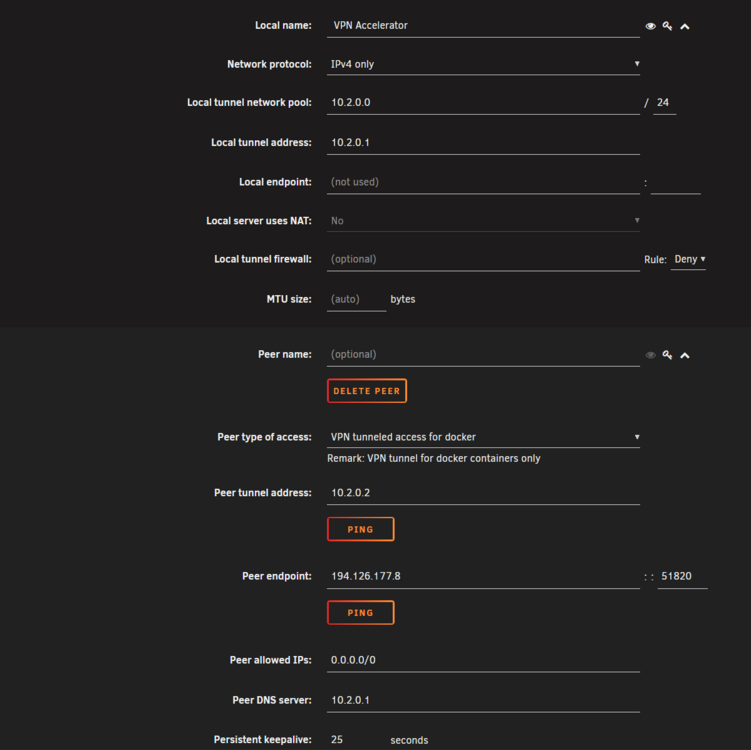Focus the Local endpoint port field
The width and height of the screenshot is (751, 750).
coord(676,182)
